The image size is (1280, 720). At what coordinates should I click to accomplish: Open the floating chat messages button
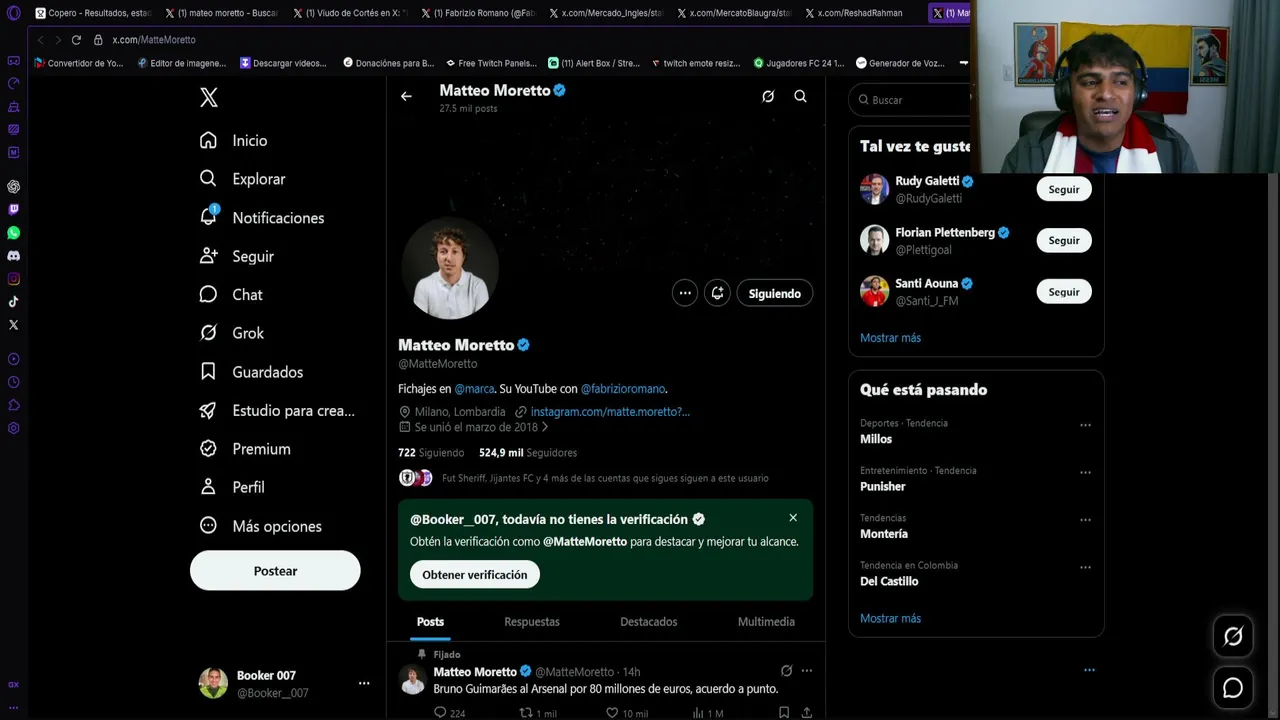[x=1233, y=688]
